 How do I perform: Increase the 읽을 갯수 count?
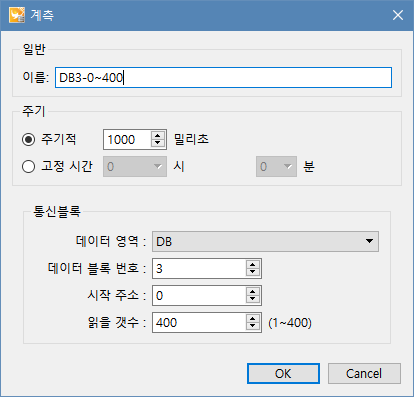click(x=253, y=319)
